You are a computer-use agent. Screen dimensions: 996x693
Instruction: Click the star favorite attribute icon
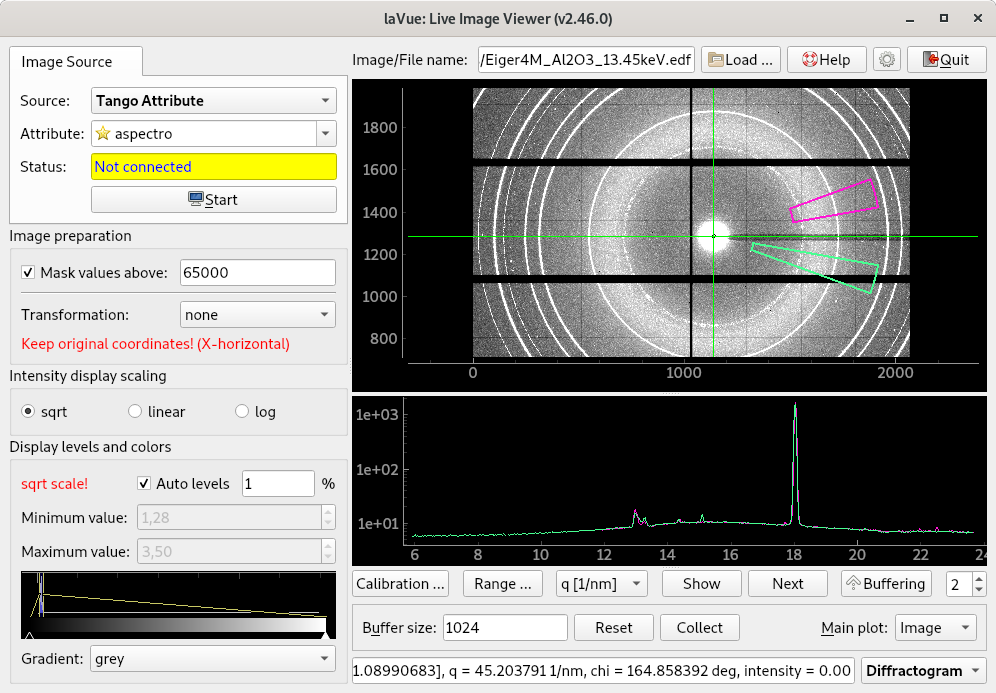pyautogui.click(x=102, y=134)
